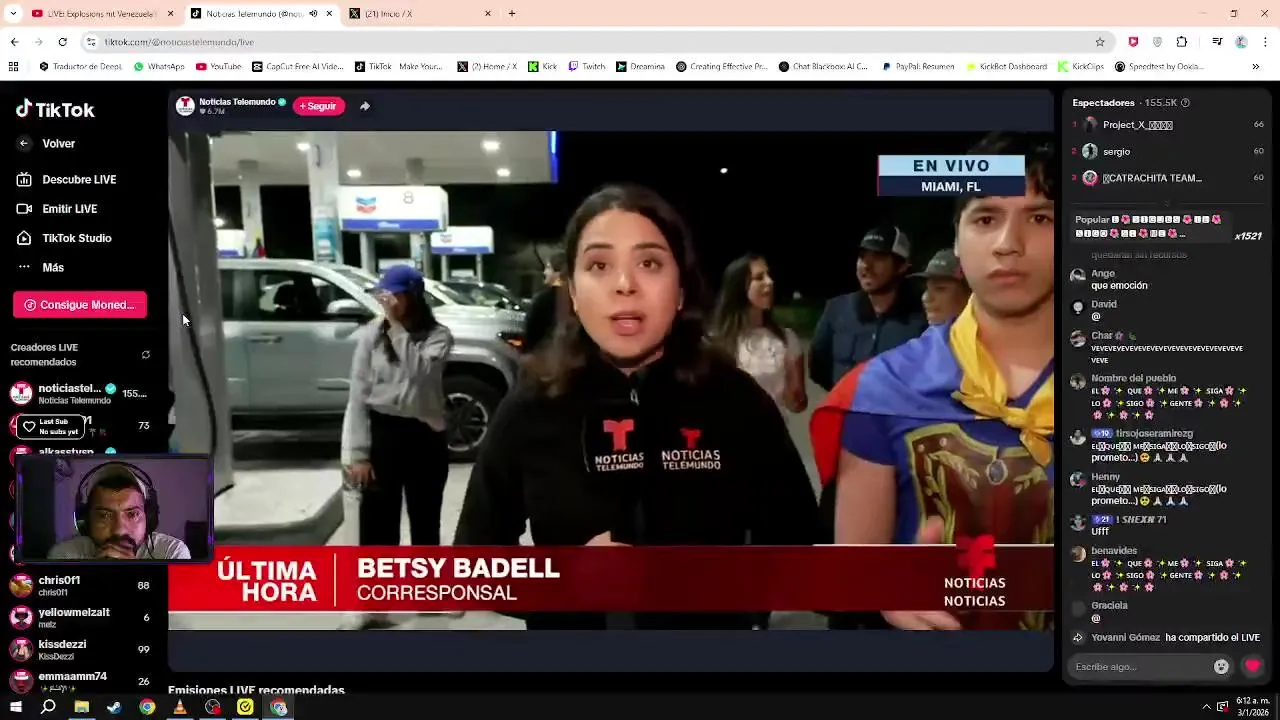
Task: Click the browser back arrow
Action: coord(14,42)
